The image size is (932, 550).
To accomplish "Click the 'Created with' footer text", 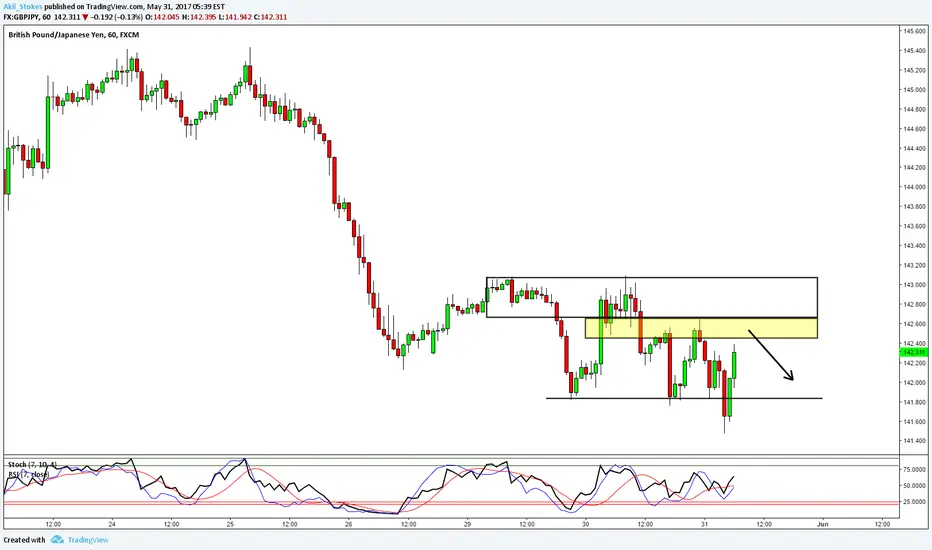I will pos(24,540).
